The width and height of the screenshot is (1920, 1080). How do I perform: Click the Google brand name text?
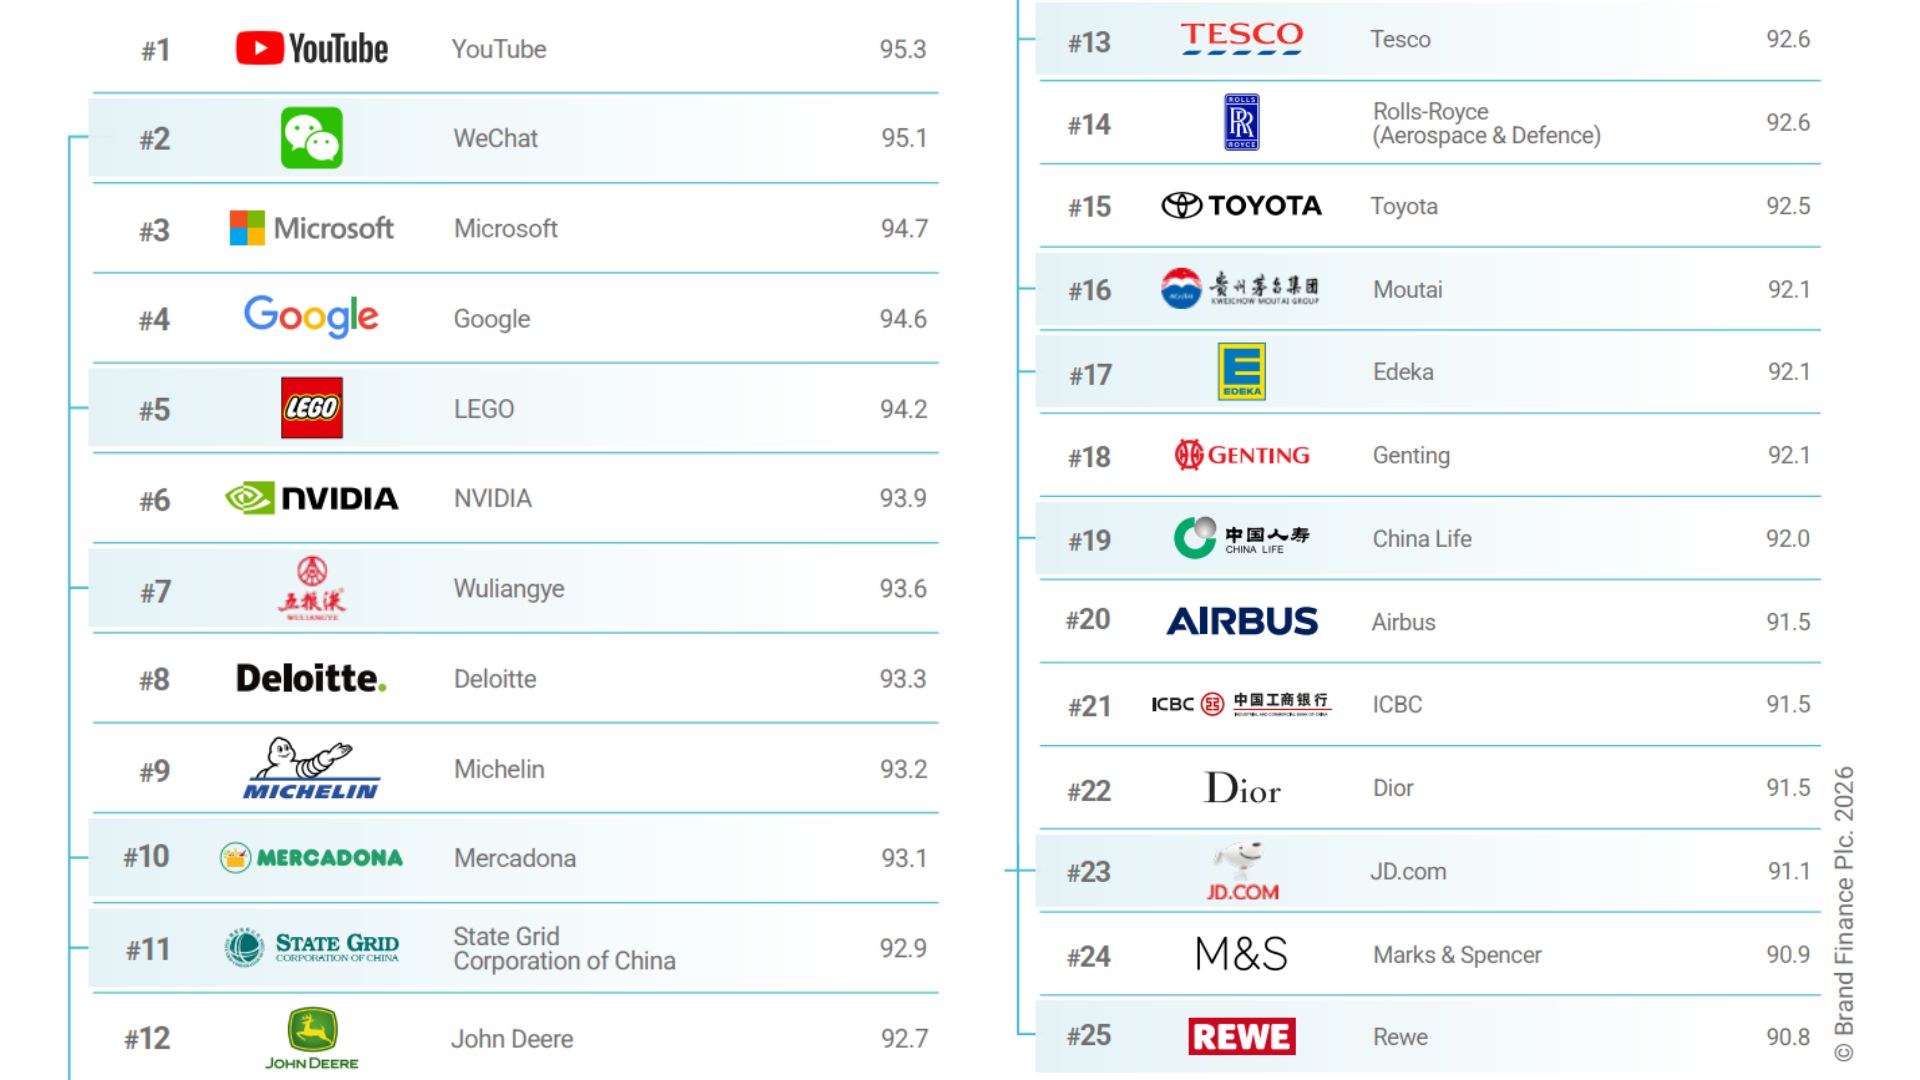click(492, 319)
